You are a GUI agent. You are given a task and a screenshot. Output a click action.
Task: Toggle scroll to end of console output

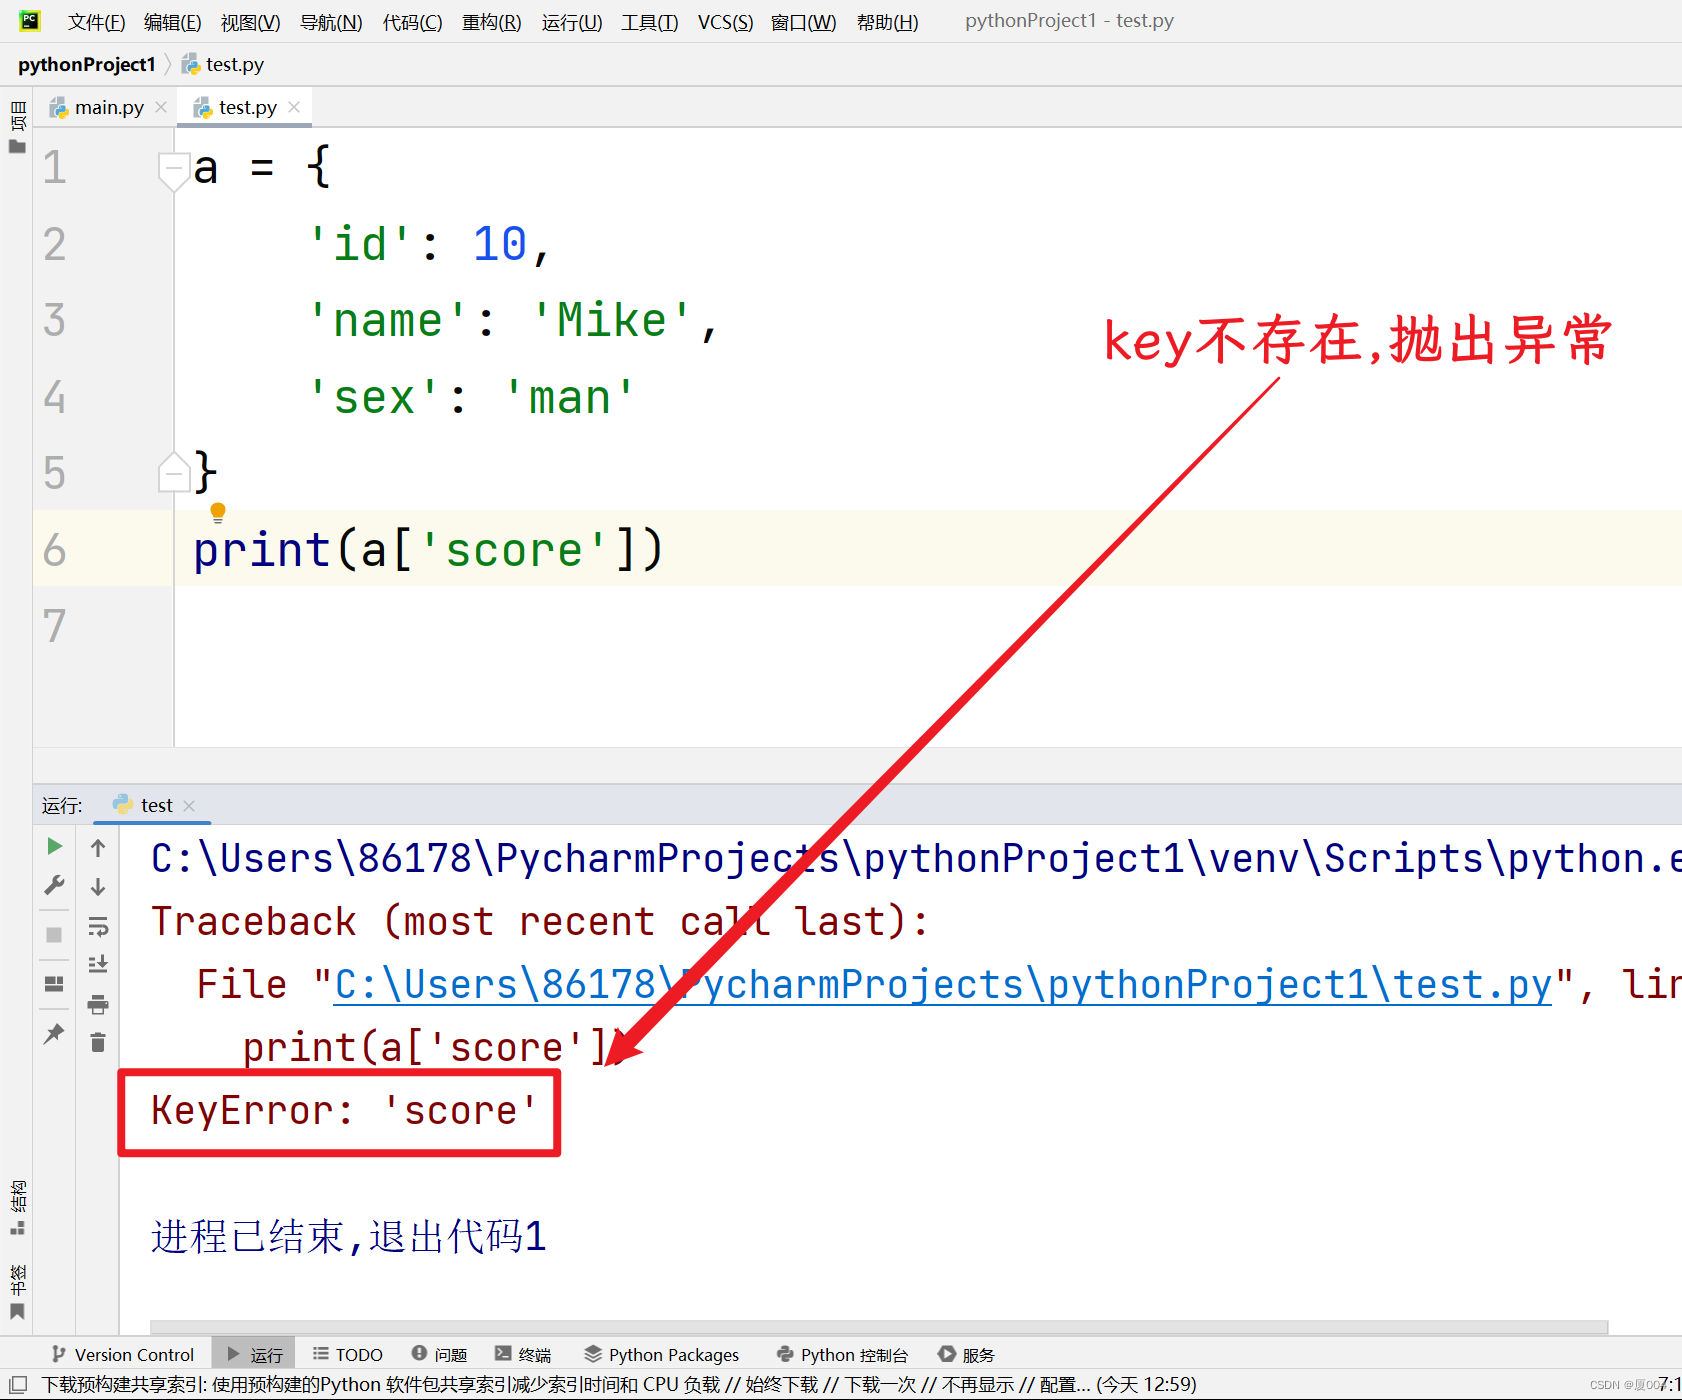pos(98,965)
